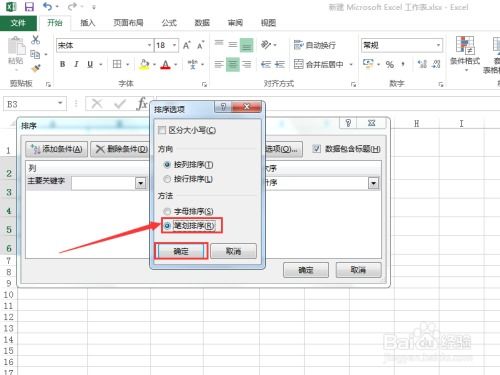
Task: Switch to the 插入 ribbon tab
Action: pyautogui.click(x=88, y=23)
